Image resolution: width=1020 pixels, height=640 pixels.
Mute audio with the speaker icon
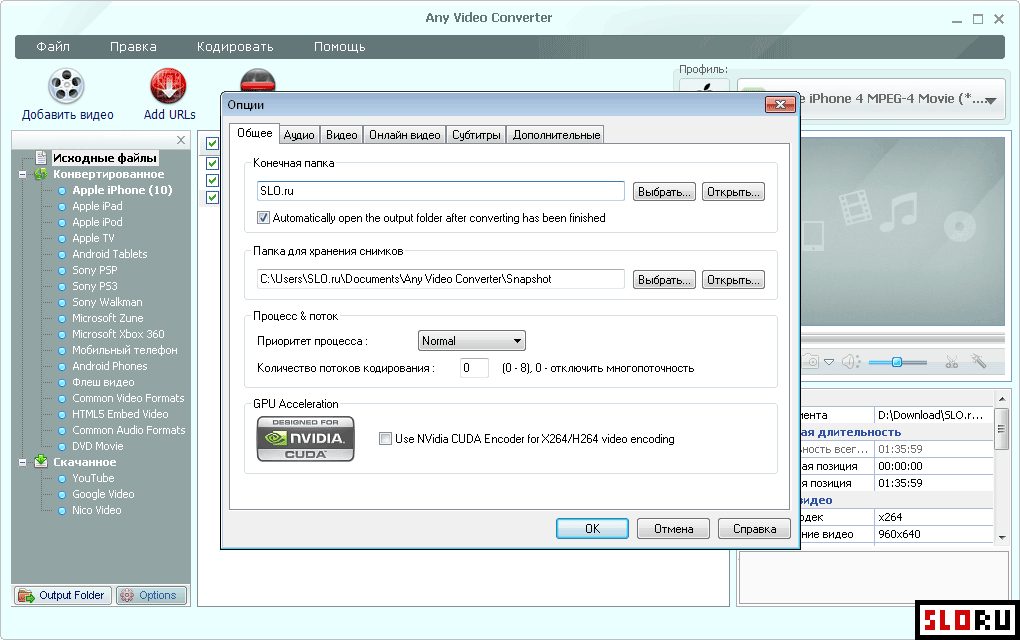tap(850, 361)
